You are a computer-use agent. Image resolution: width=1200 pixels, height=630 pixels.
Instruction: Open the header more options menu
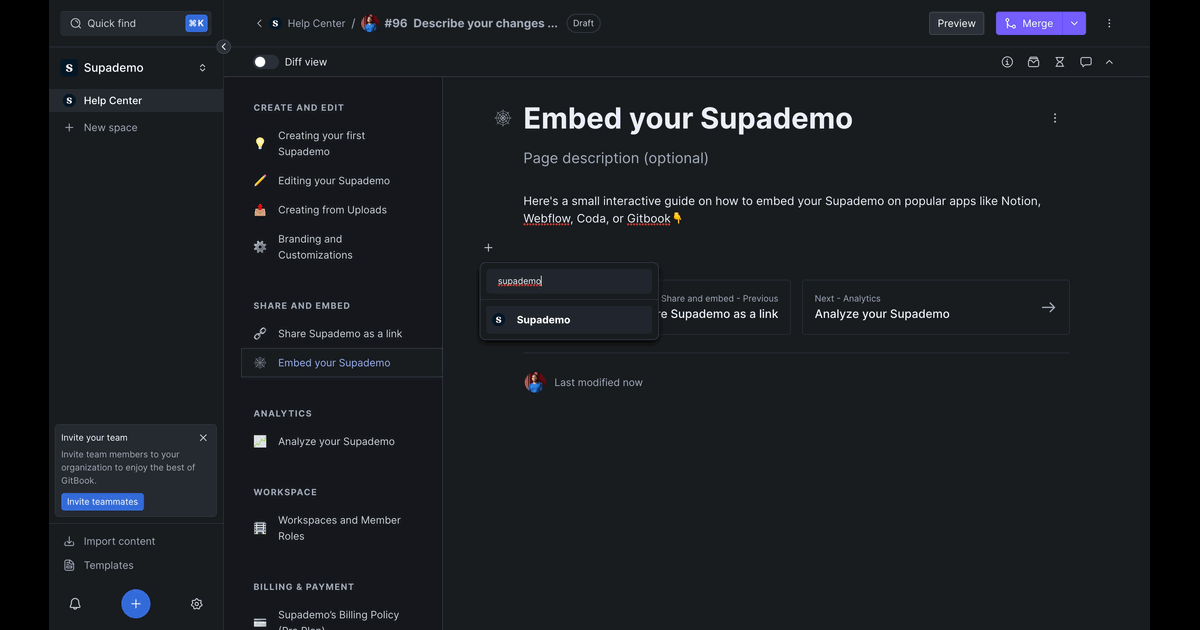pyautogui.click(x=1109, y=23)
